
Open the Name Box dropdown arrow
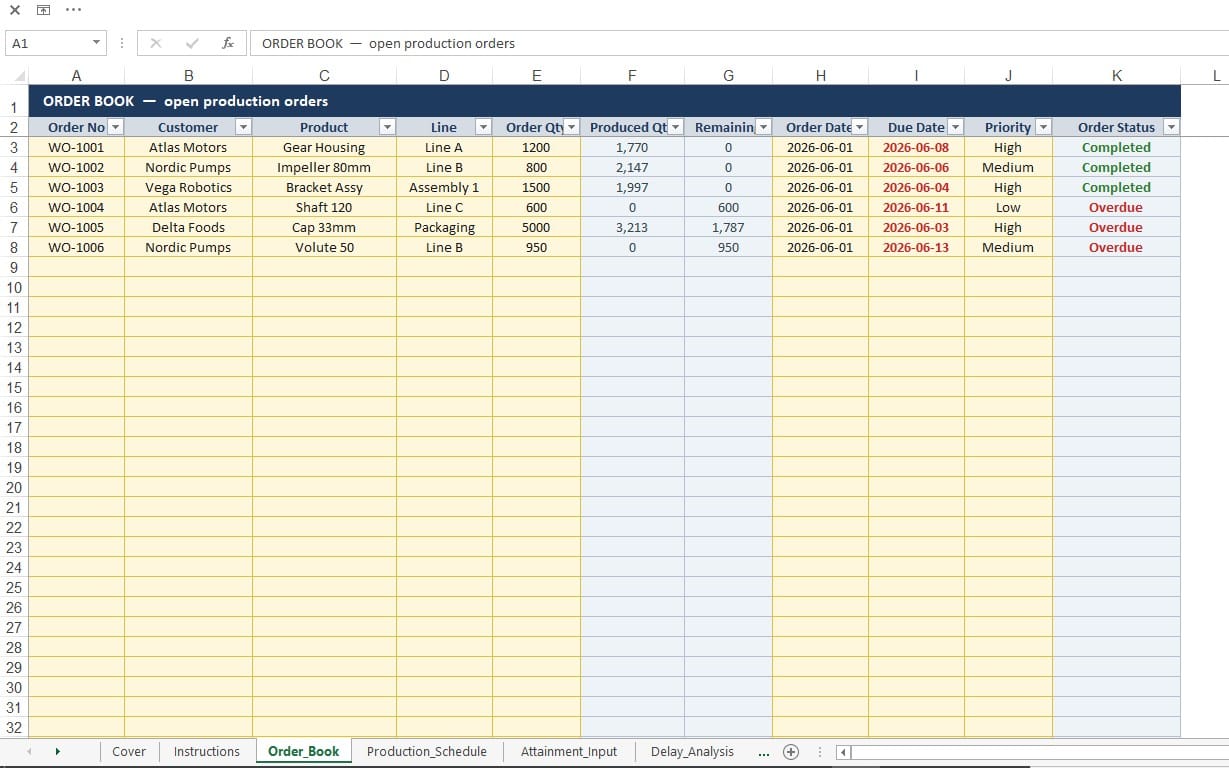97,43
